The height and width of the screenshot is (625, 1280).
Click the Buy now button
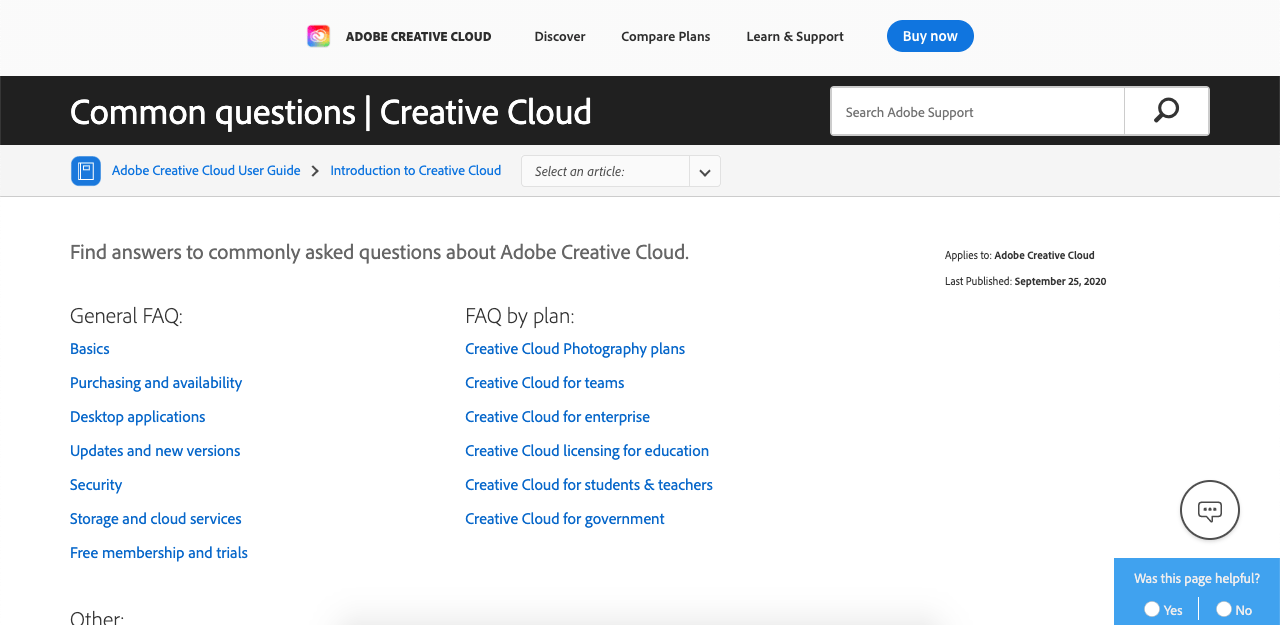click(930, 36)
